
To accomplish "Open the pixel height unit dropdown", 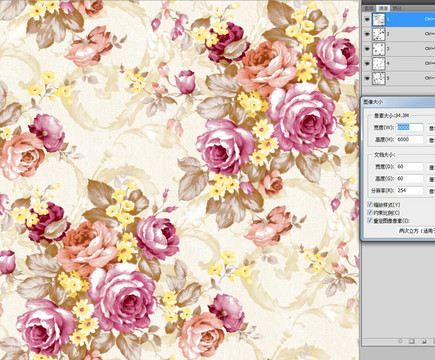I will [431, 140].
